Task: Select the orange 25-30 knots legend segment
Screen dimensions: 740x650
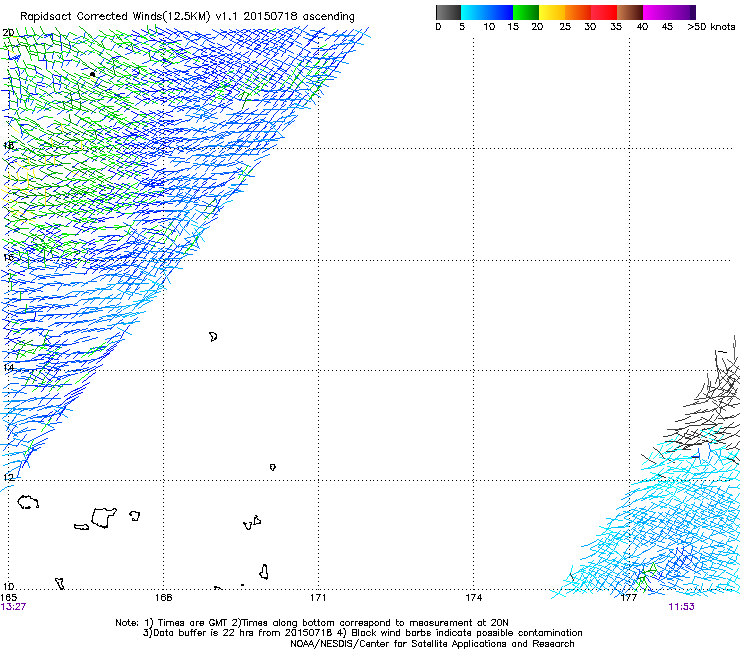Action: click(578, 12)
